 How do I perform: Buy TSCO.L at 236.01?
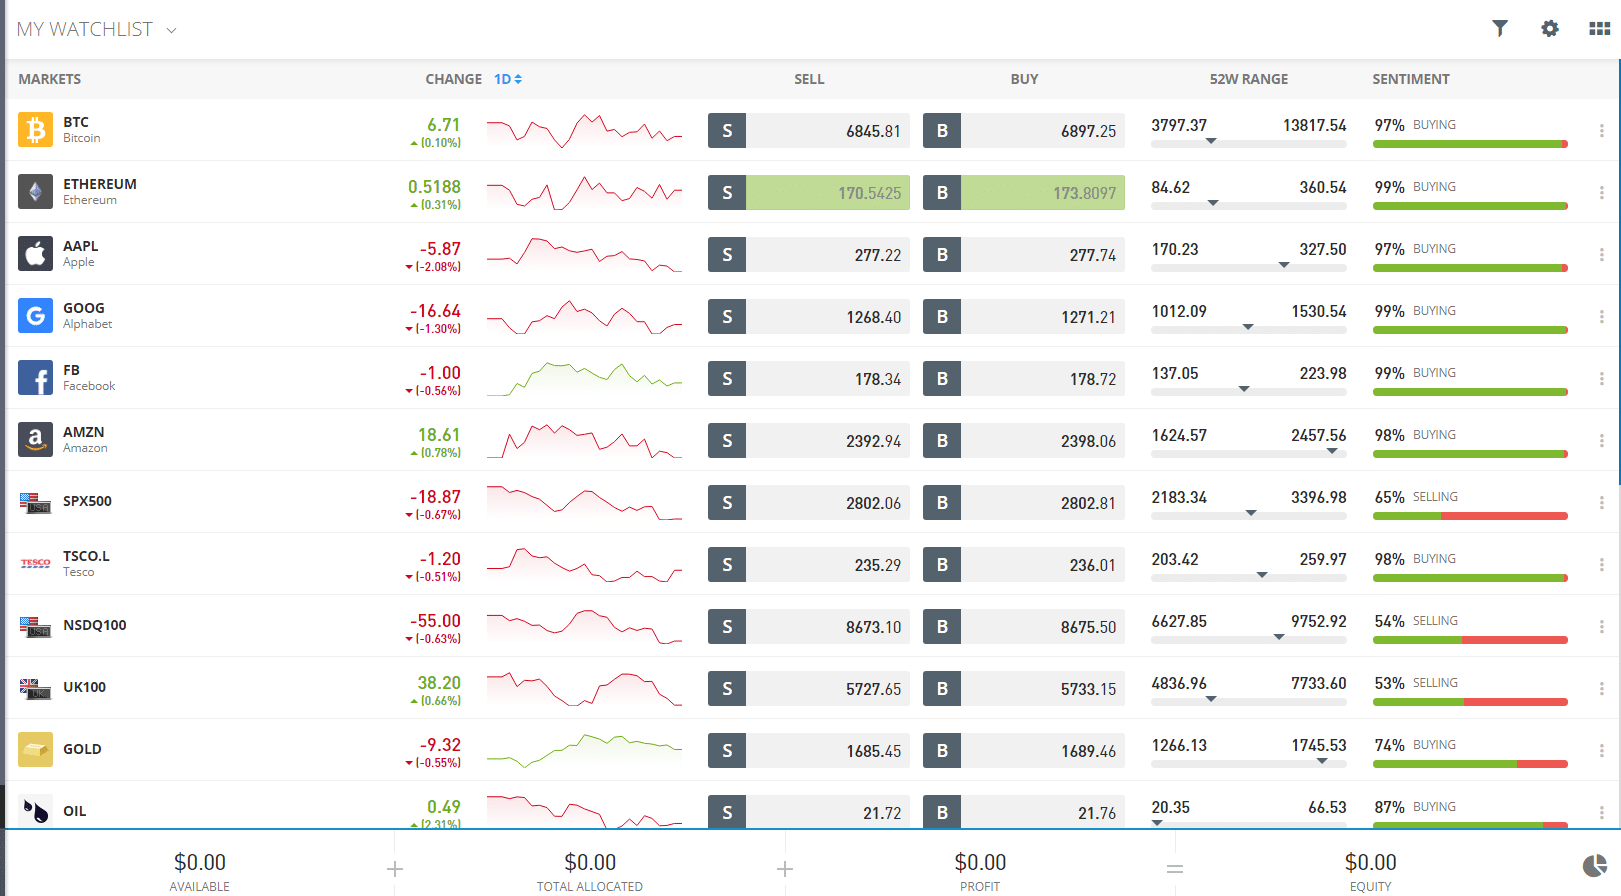click(x=1024, y=565)
